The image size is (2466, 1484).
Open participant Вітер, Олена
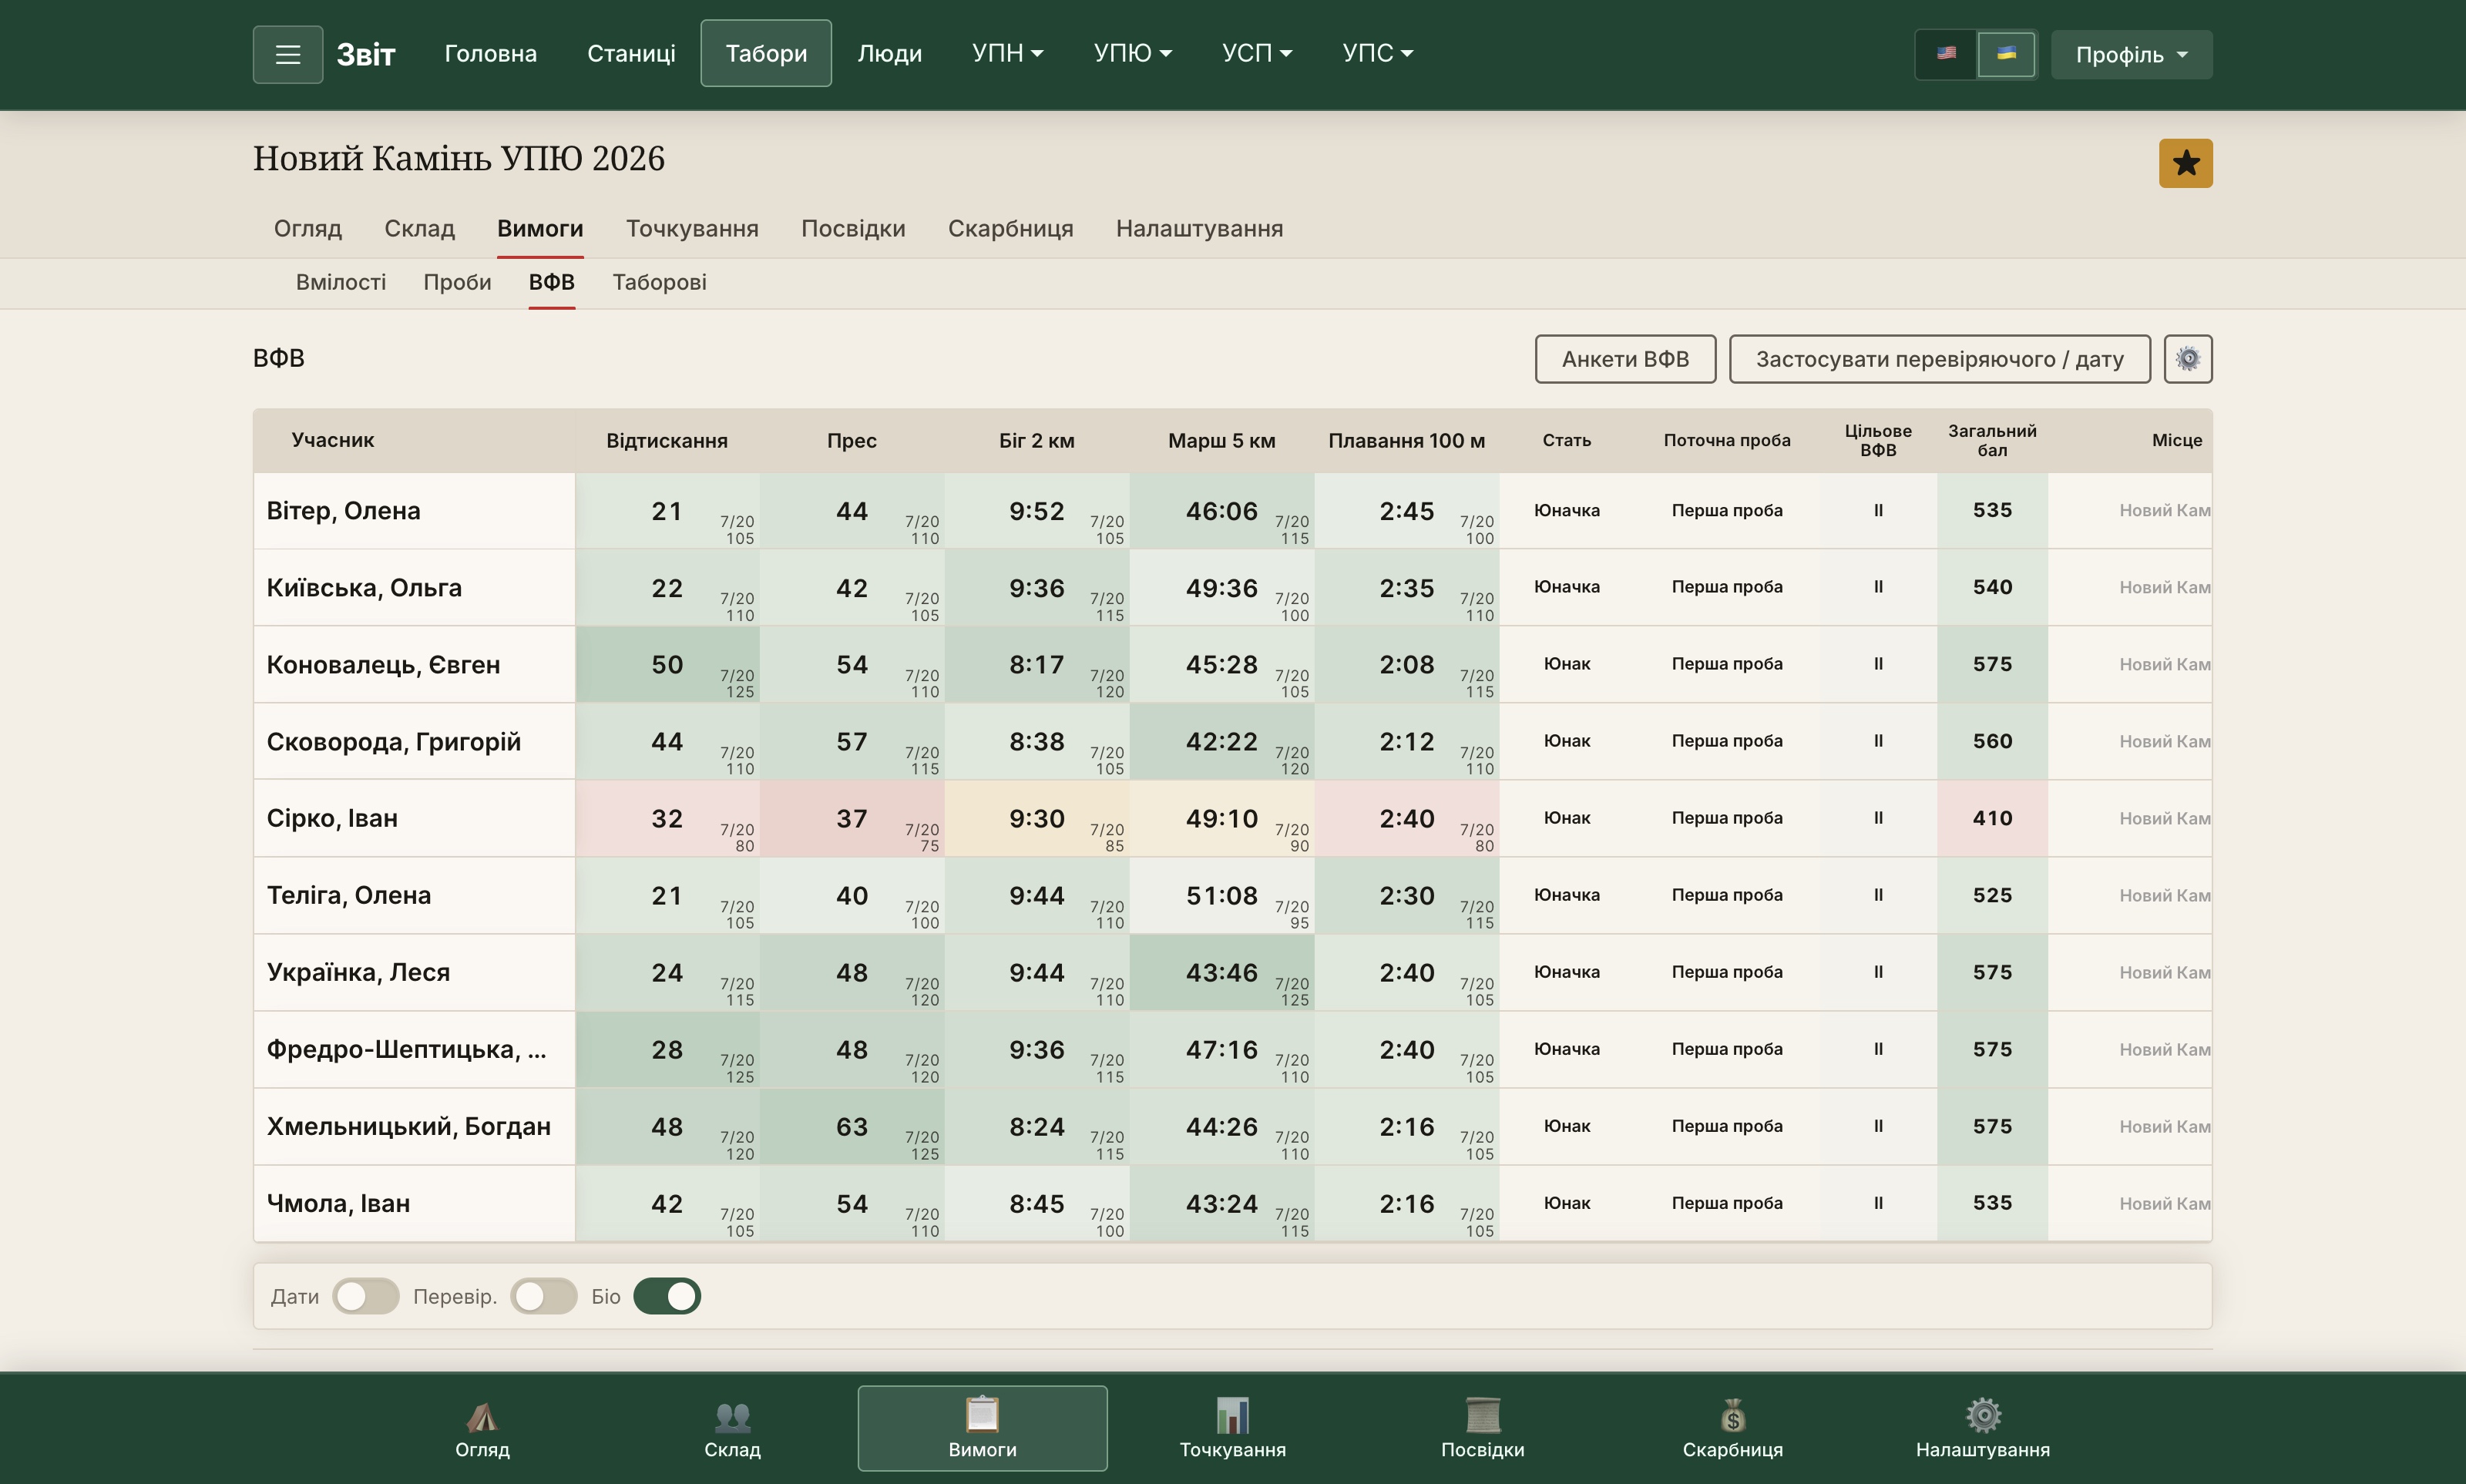343,511
